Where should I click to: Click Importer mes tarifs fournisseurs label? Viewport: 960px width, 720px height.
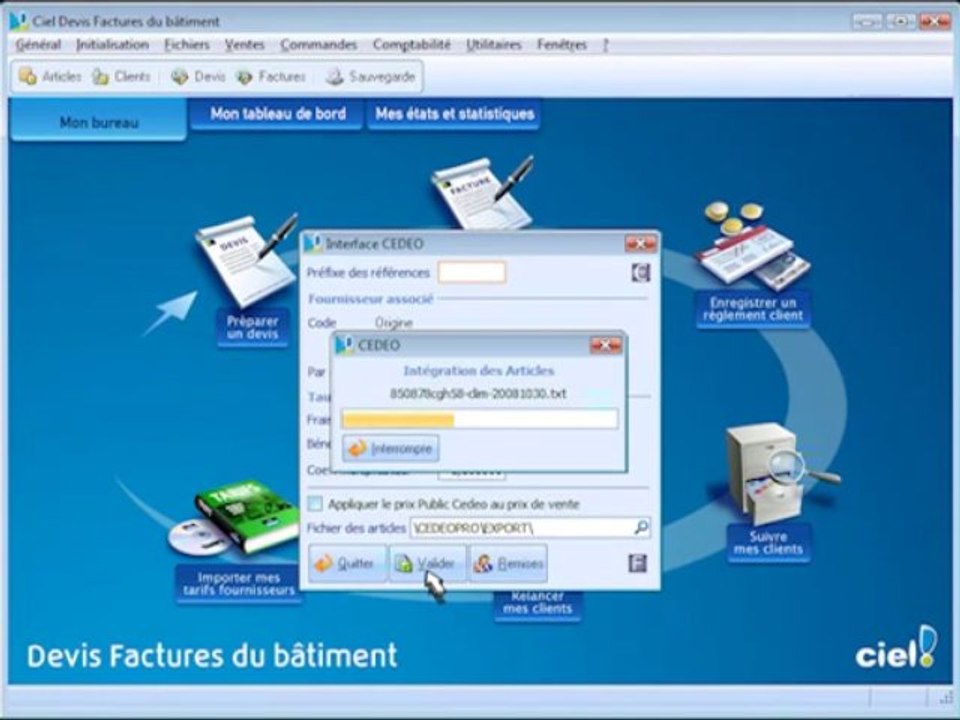(239, 584)
